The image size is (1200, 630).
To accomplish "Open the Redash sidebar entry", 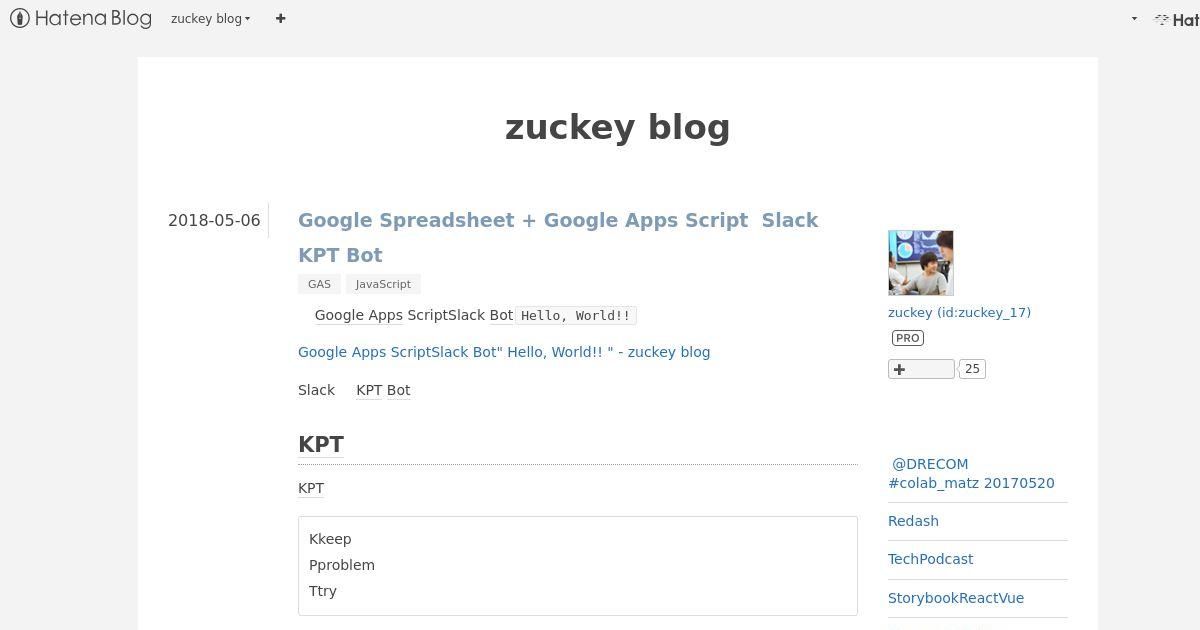I will click(x=913, y=521).
